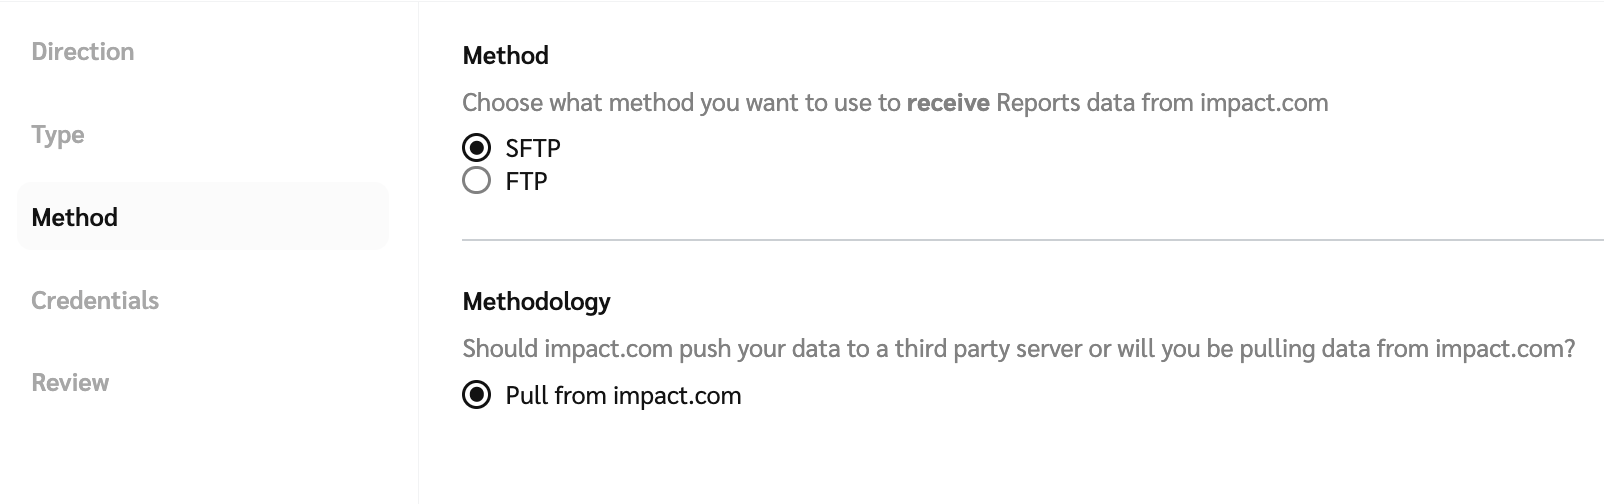1604x504 pixels.
Task: Click the bold Method section heading
Action: coord(505,56)
